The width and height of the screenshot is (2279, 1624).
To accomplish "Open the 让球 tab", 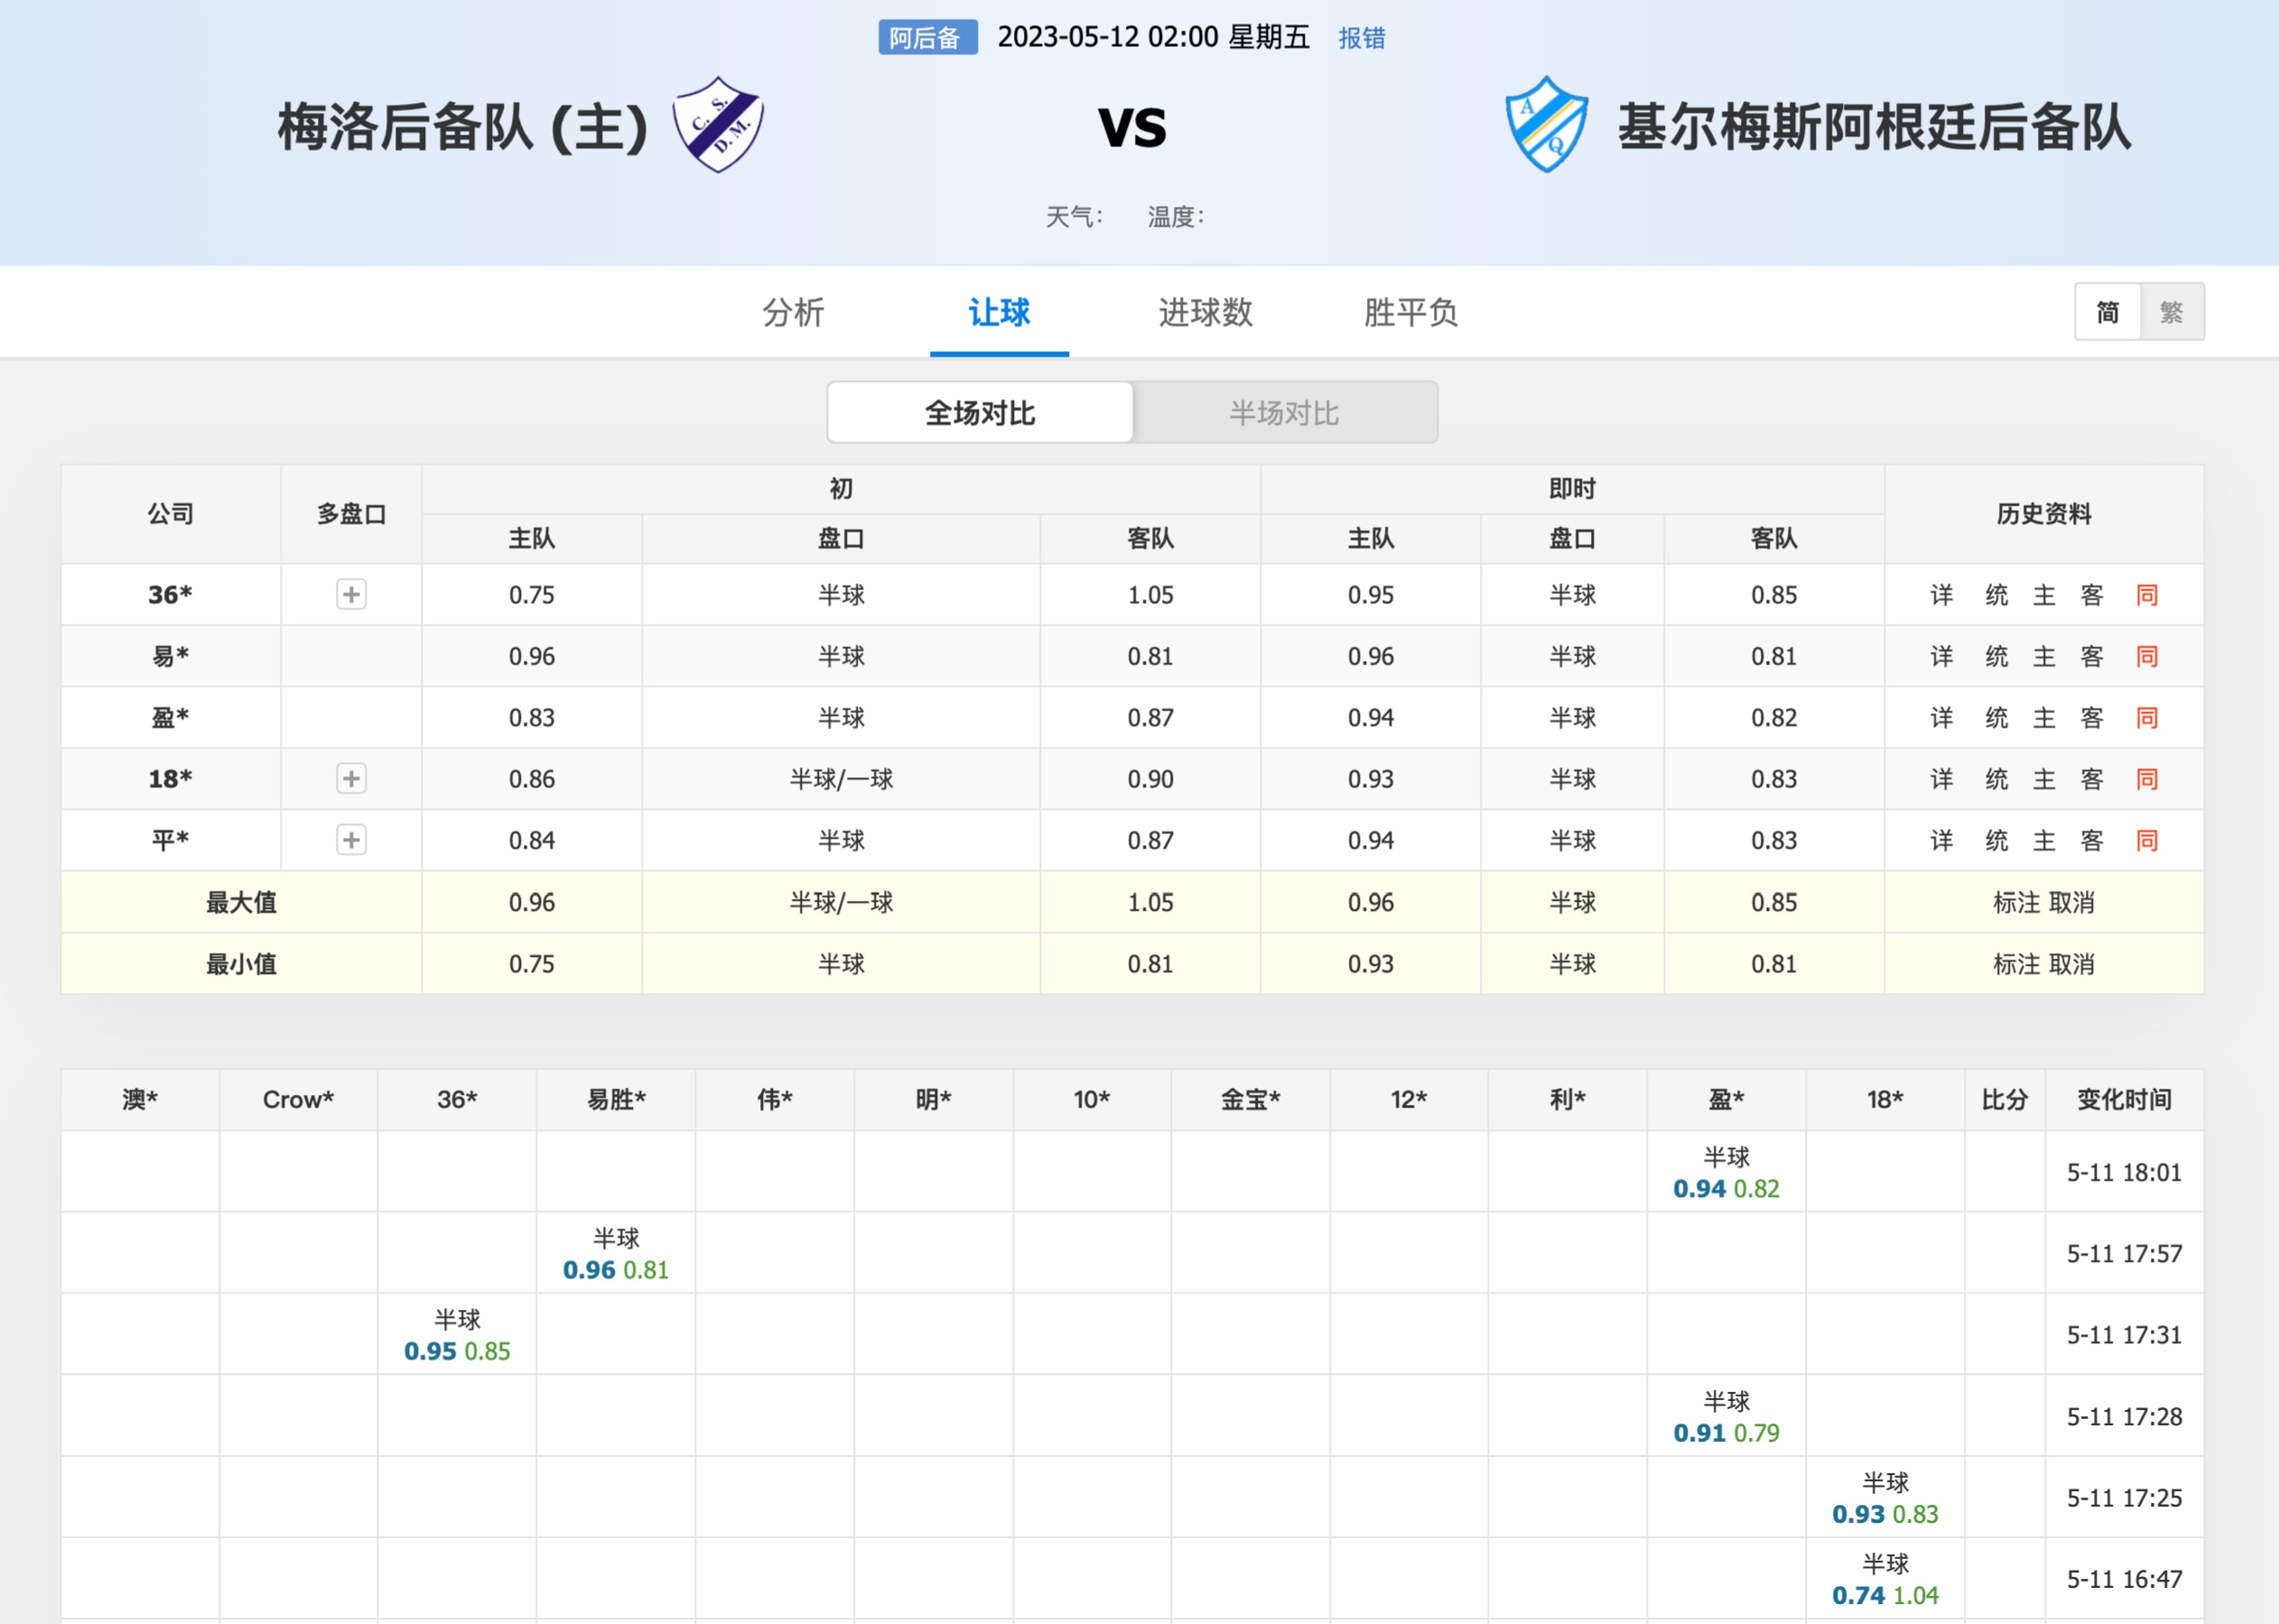I will pos(999,312).
